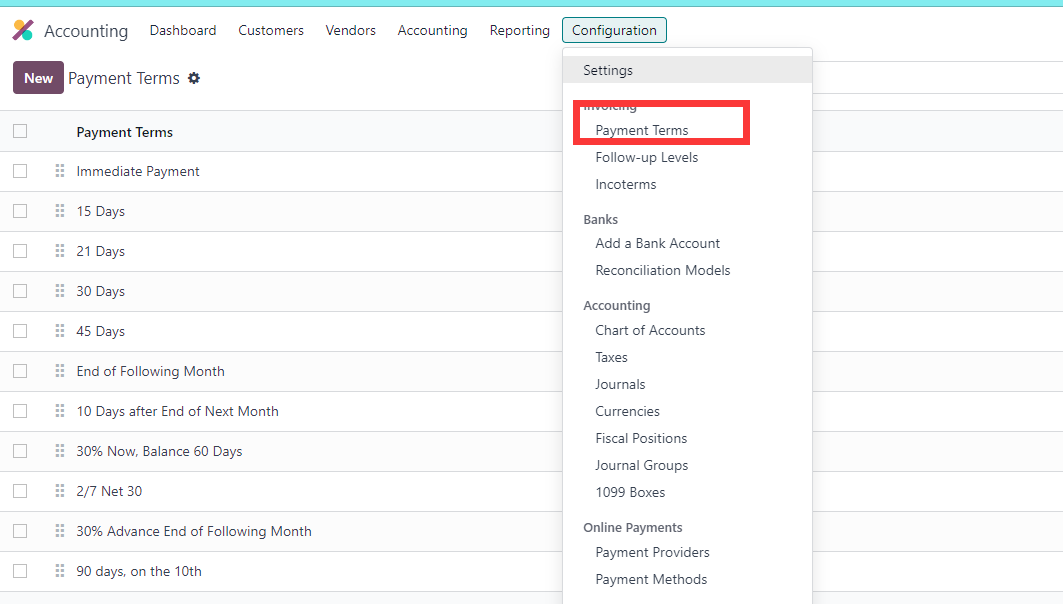Click the drag handle beside 15 Days
Viewport: 1063px width, 604px height.
(x=60, y=211)
